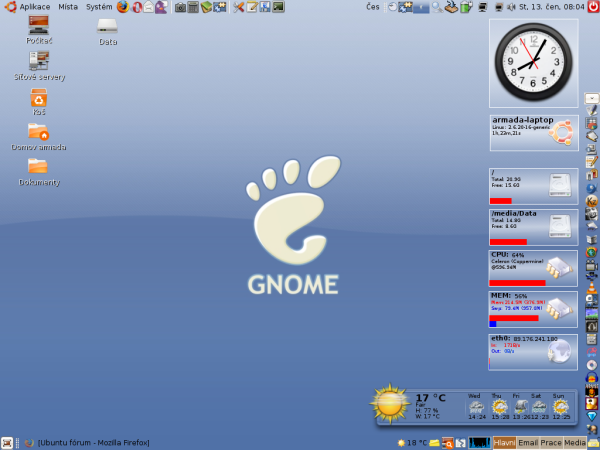Launch Firefox from the top panel
600x450 pixels.
(x=122, y=7)
